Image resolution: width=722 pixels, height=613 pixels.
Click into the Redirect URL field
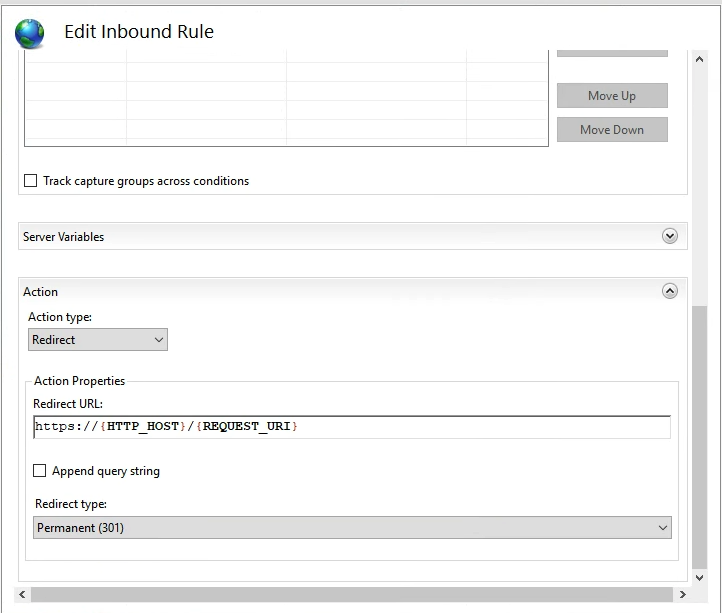pos(352,427)
